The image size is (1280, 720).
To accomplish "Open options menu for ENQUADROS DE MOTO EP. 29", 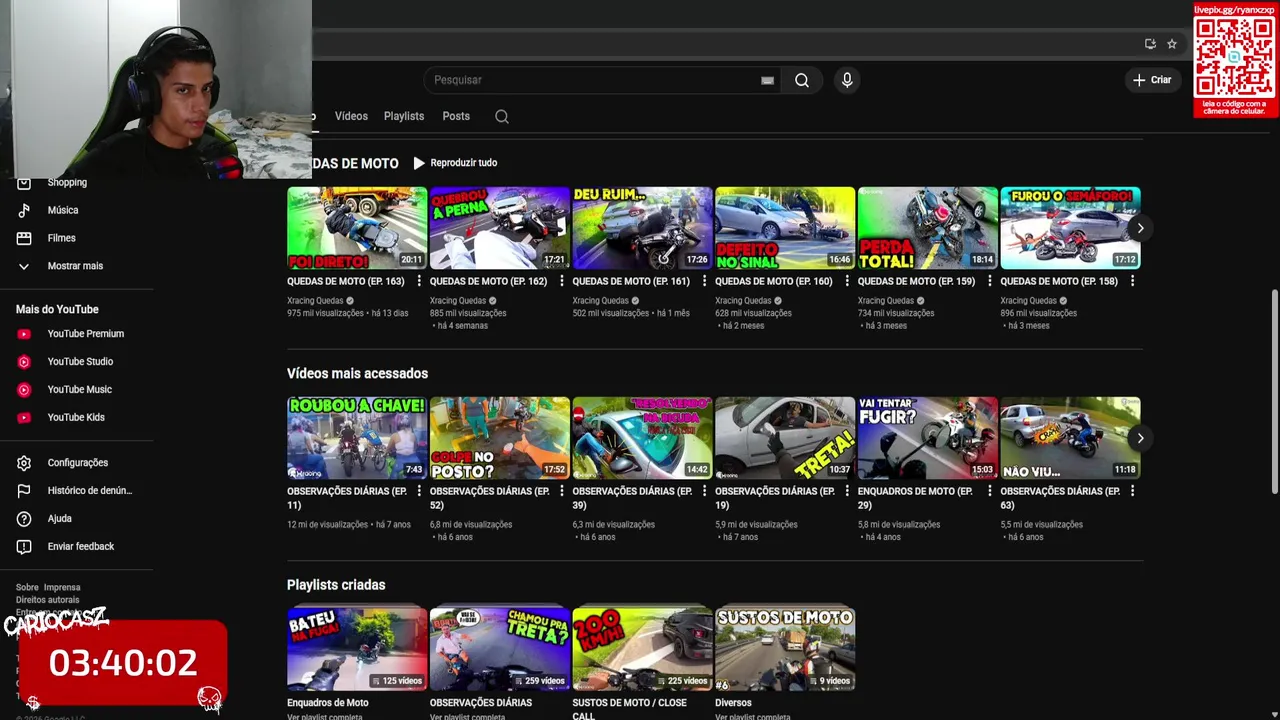I will tap(989, 491).
